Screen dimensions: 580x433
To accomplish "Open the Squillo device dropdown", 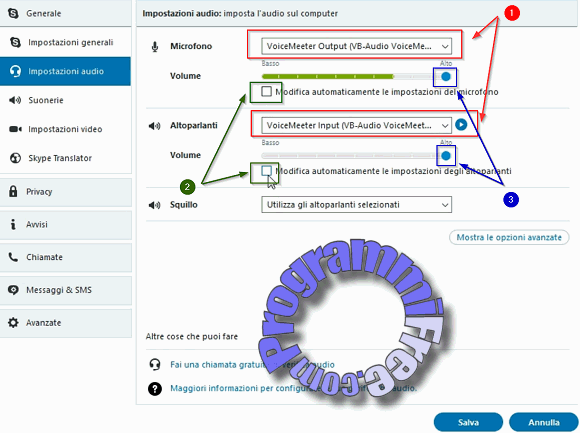I will coord(356,204).
